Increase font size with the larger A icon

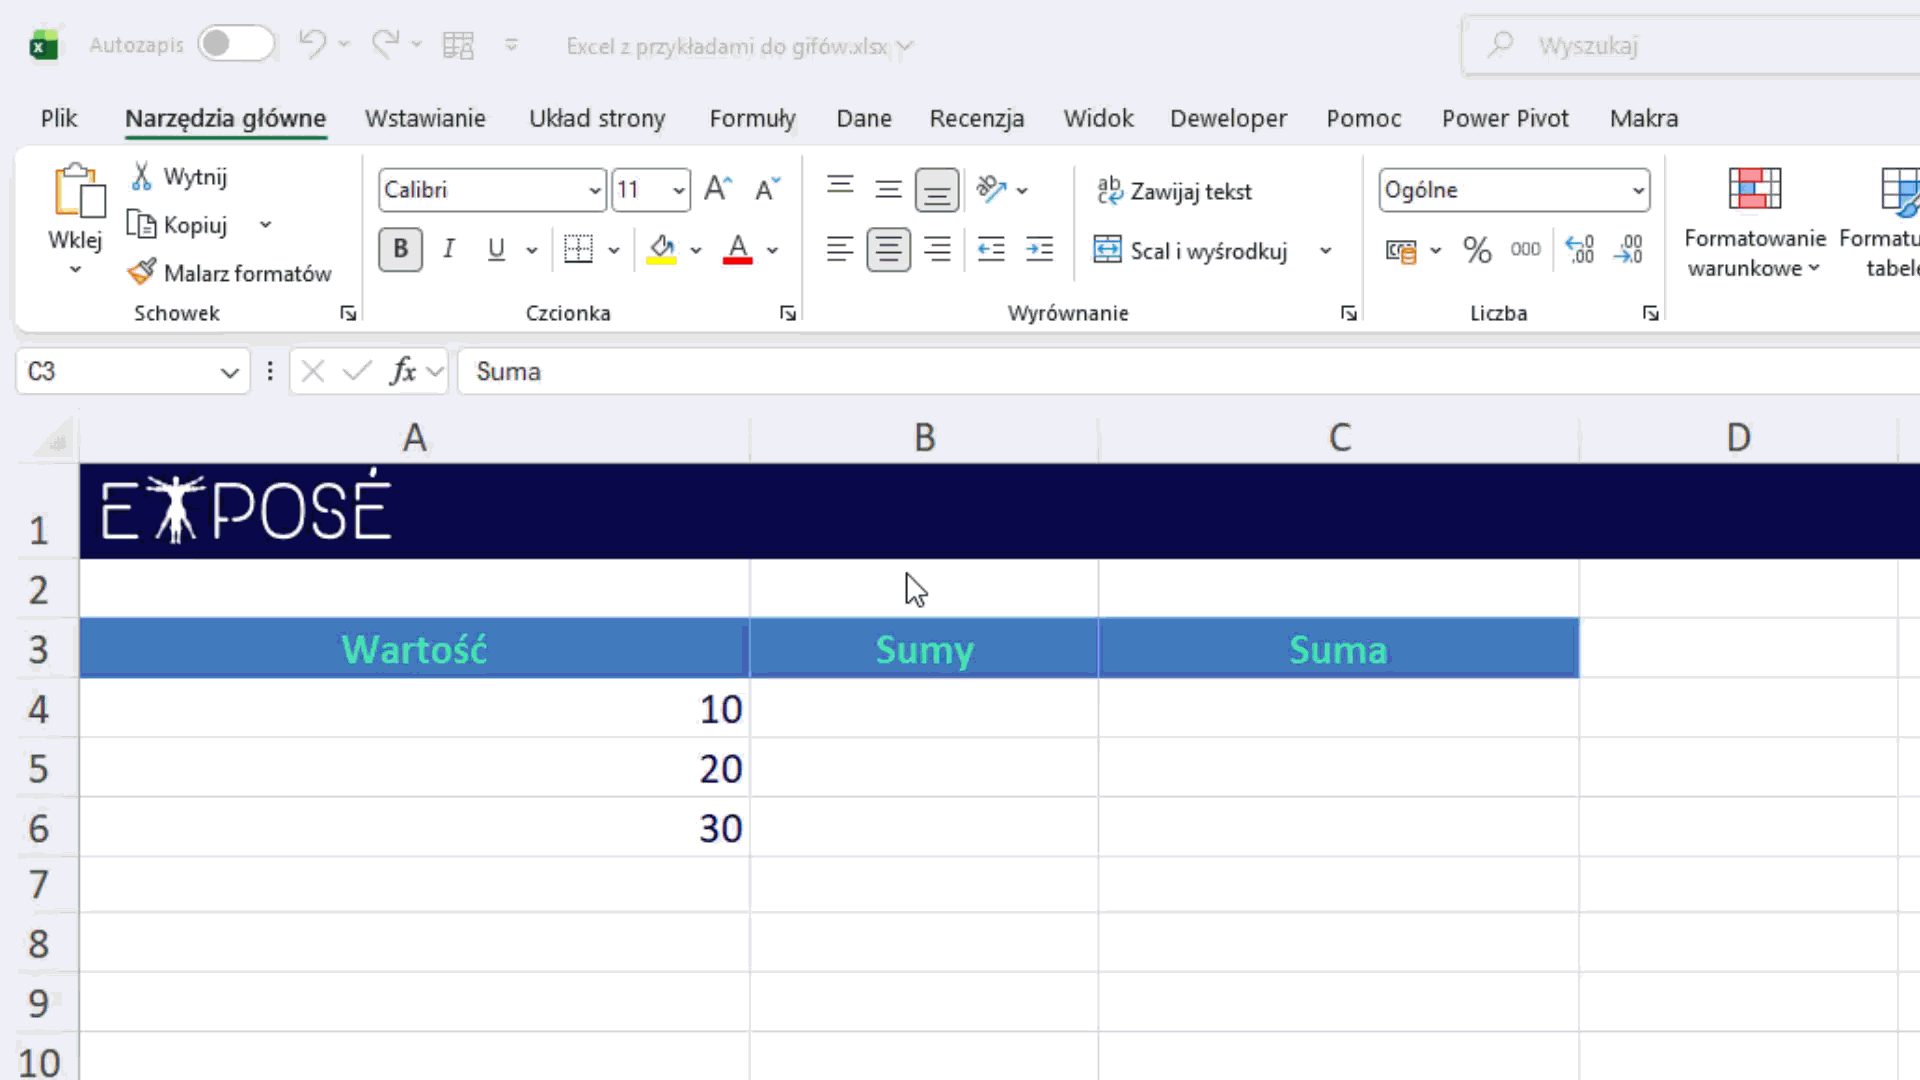(717, 189)
